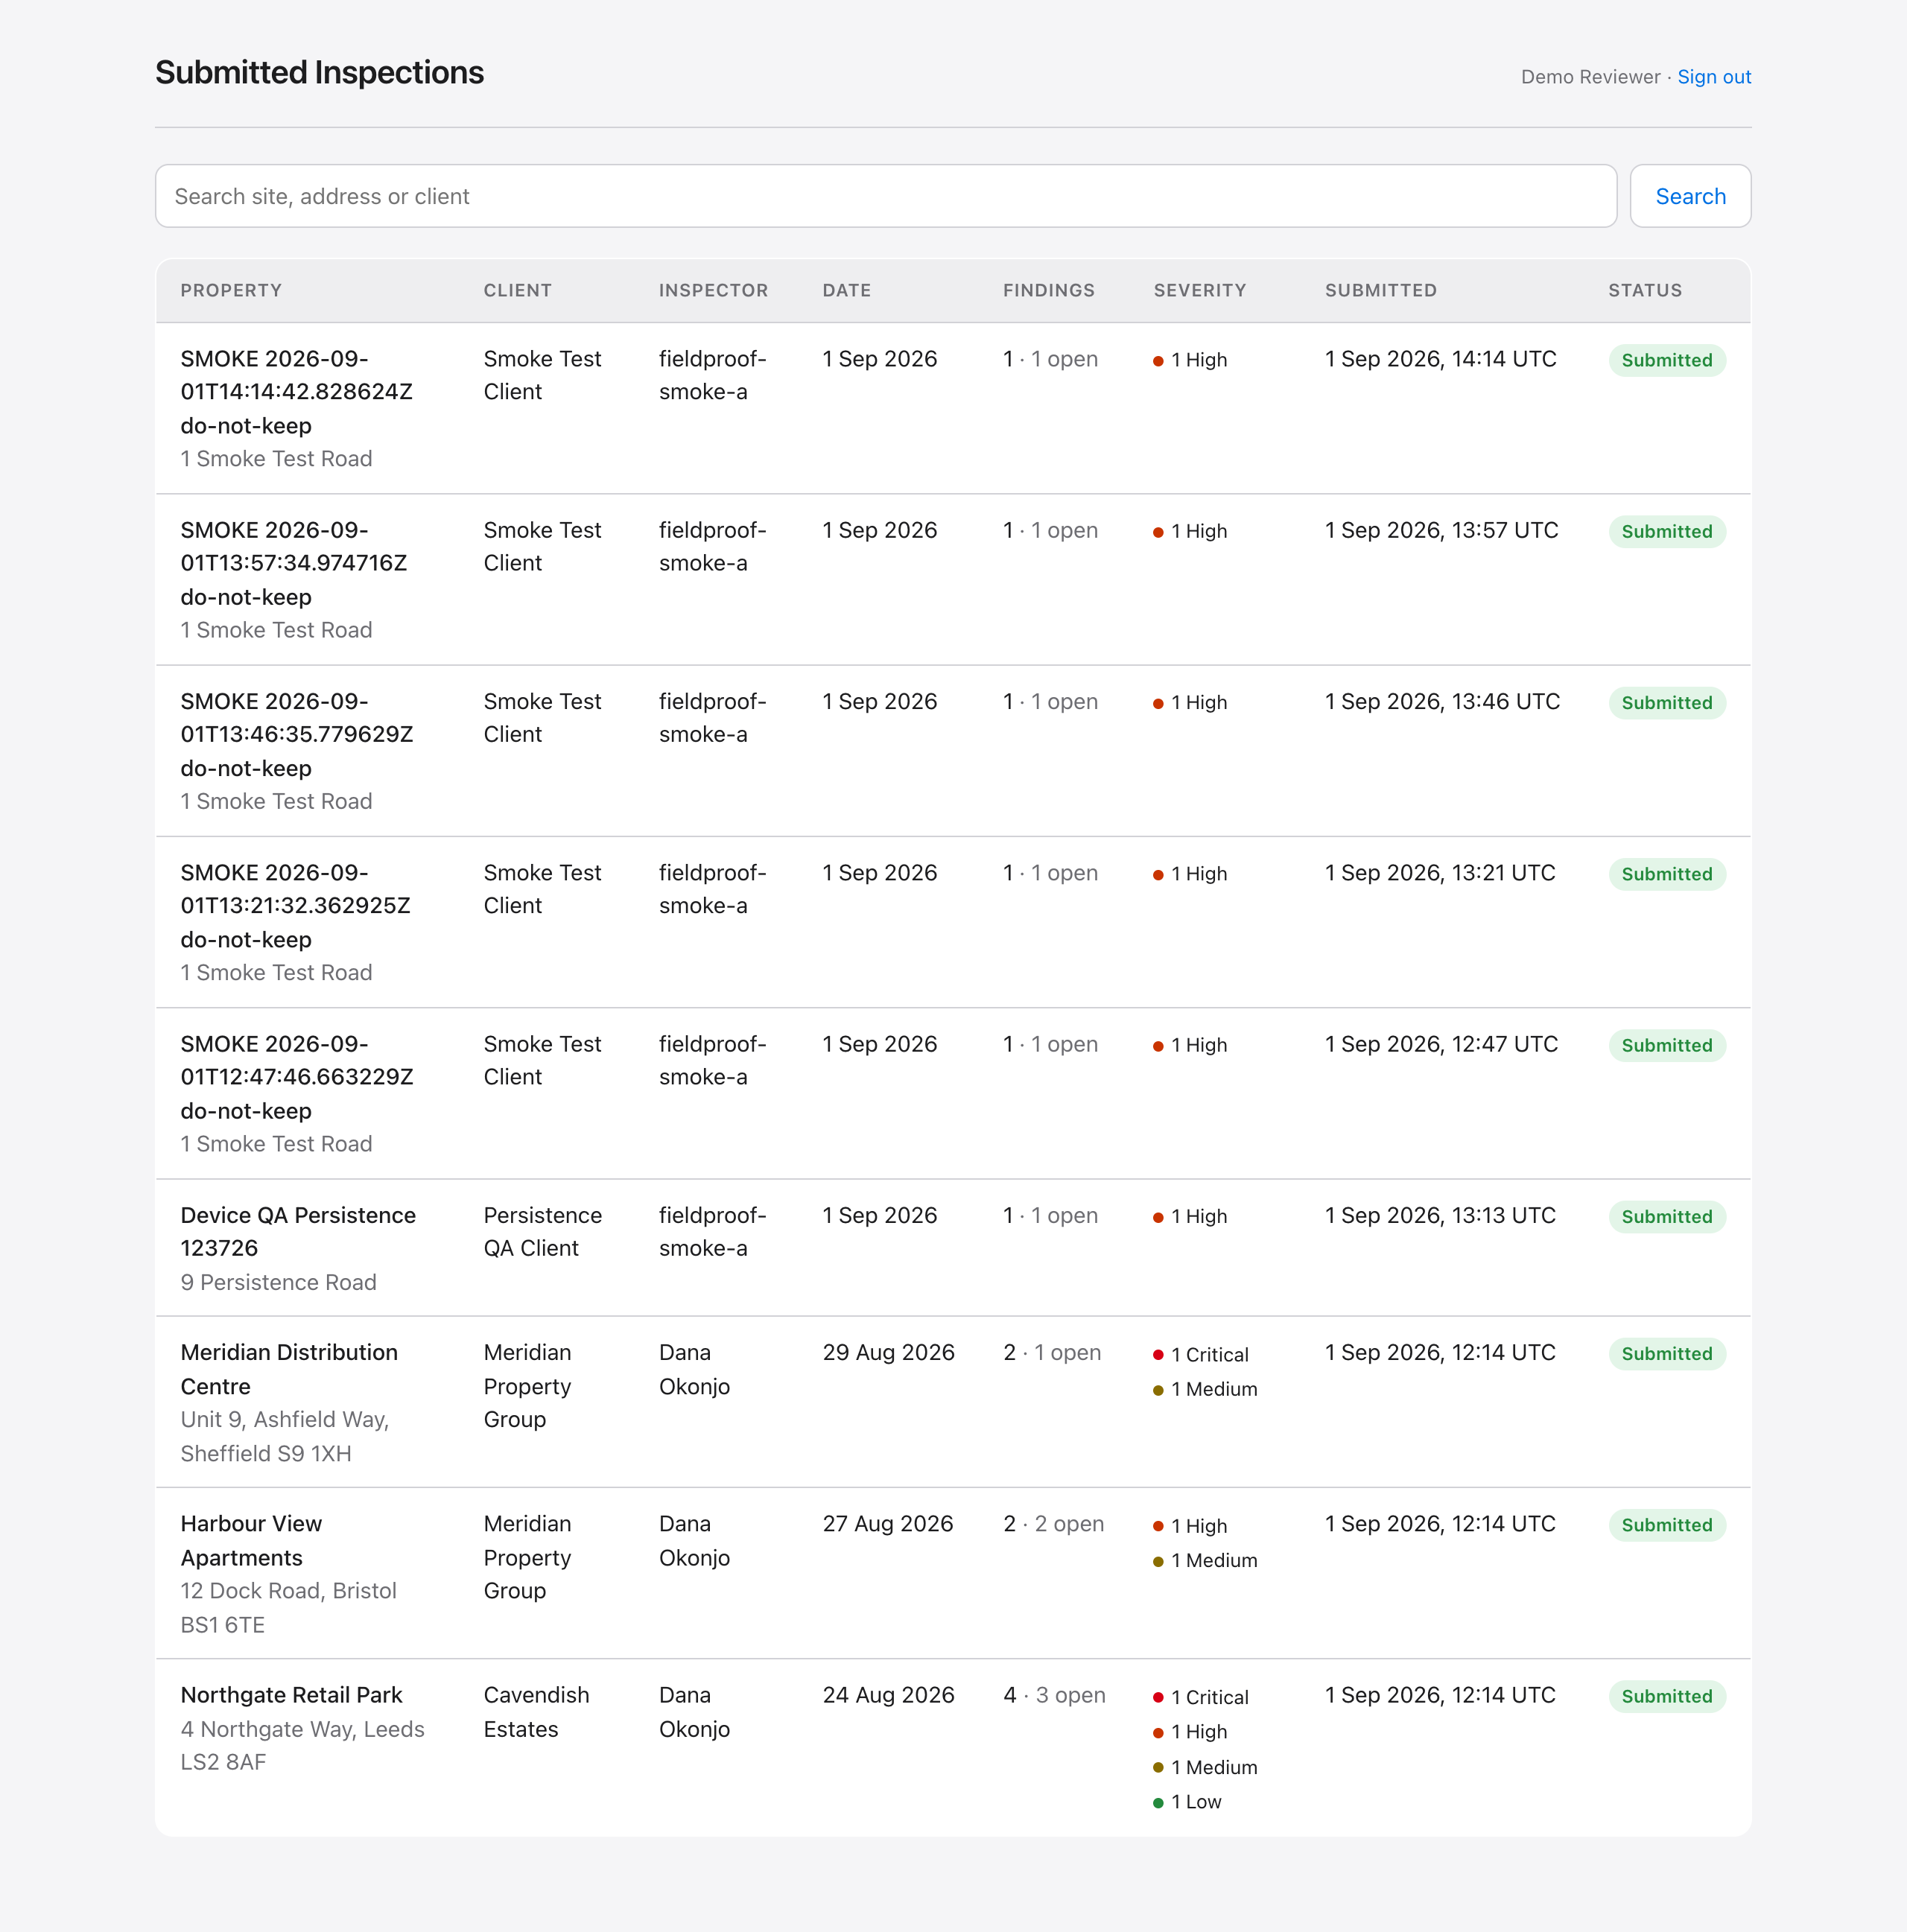
Task: Click the 9 Persistence Road address
Action: click(x=278, y=1282)
